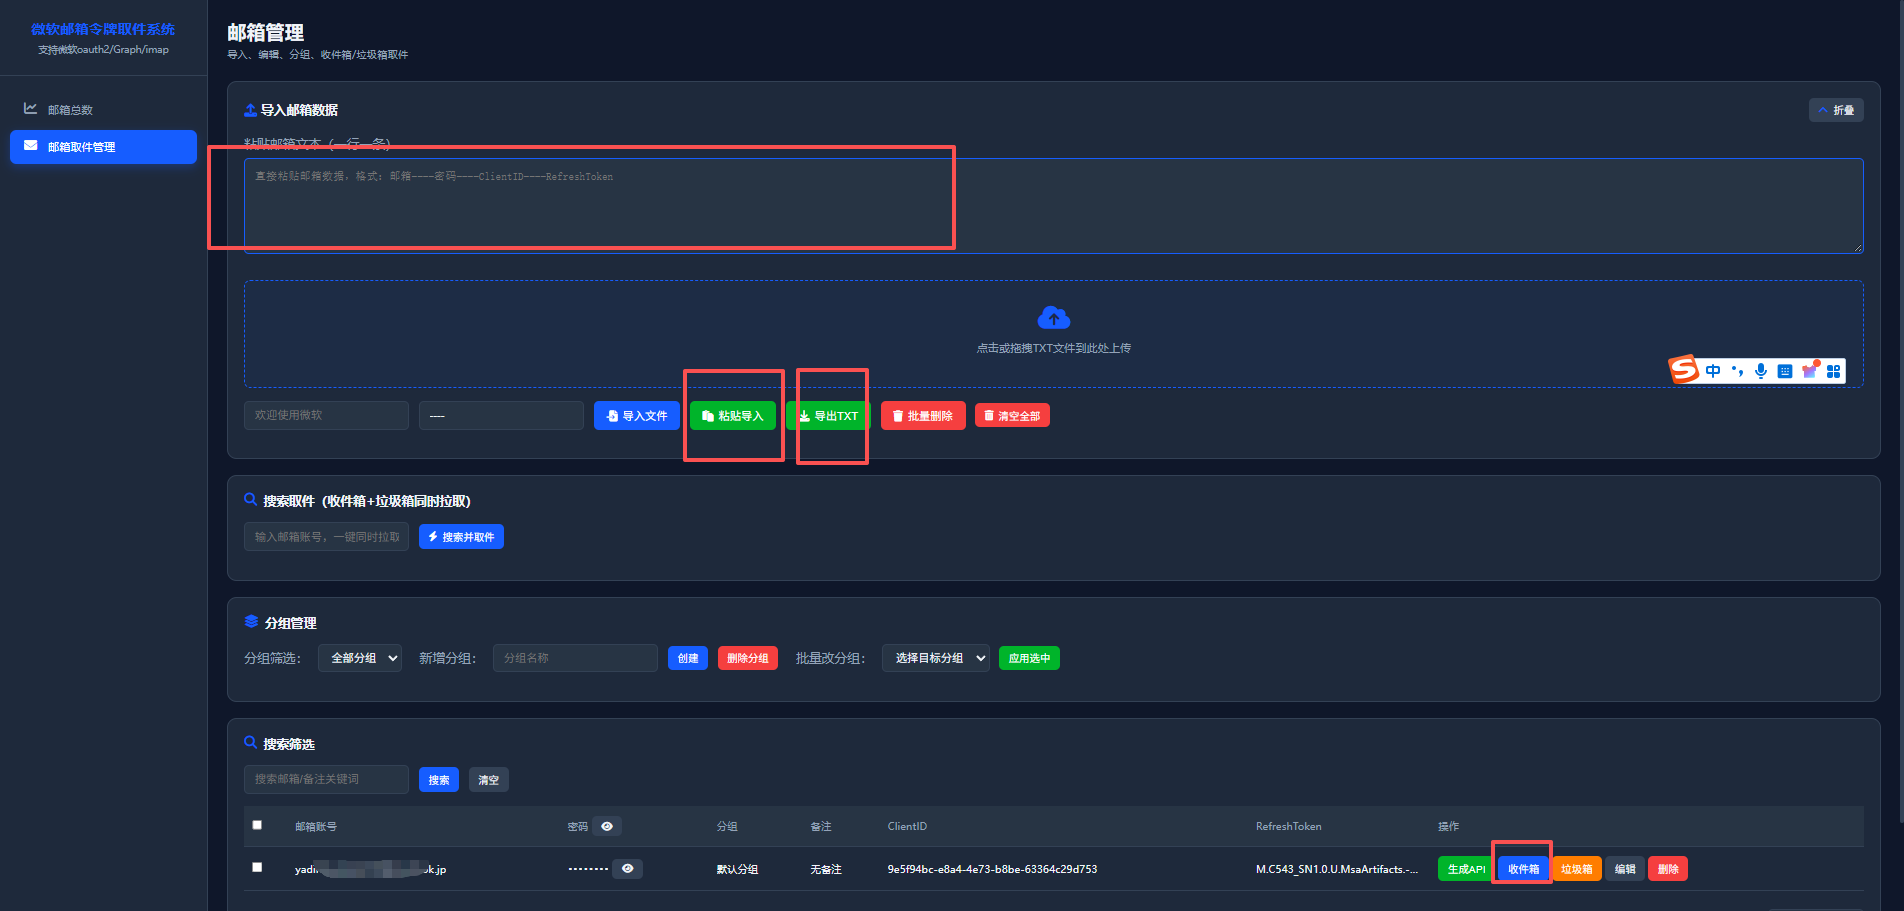This screenshot has height=911, width=1904.
Task: Click the keyboard icon in the IME toolbar
Action: point(1785,371)
